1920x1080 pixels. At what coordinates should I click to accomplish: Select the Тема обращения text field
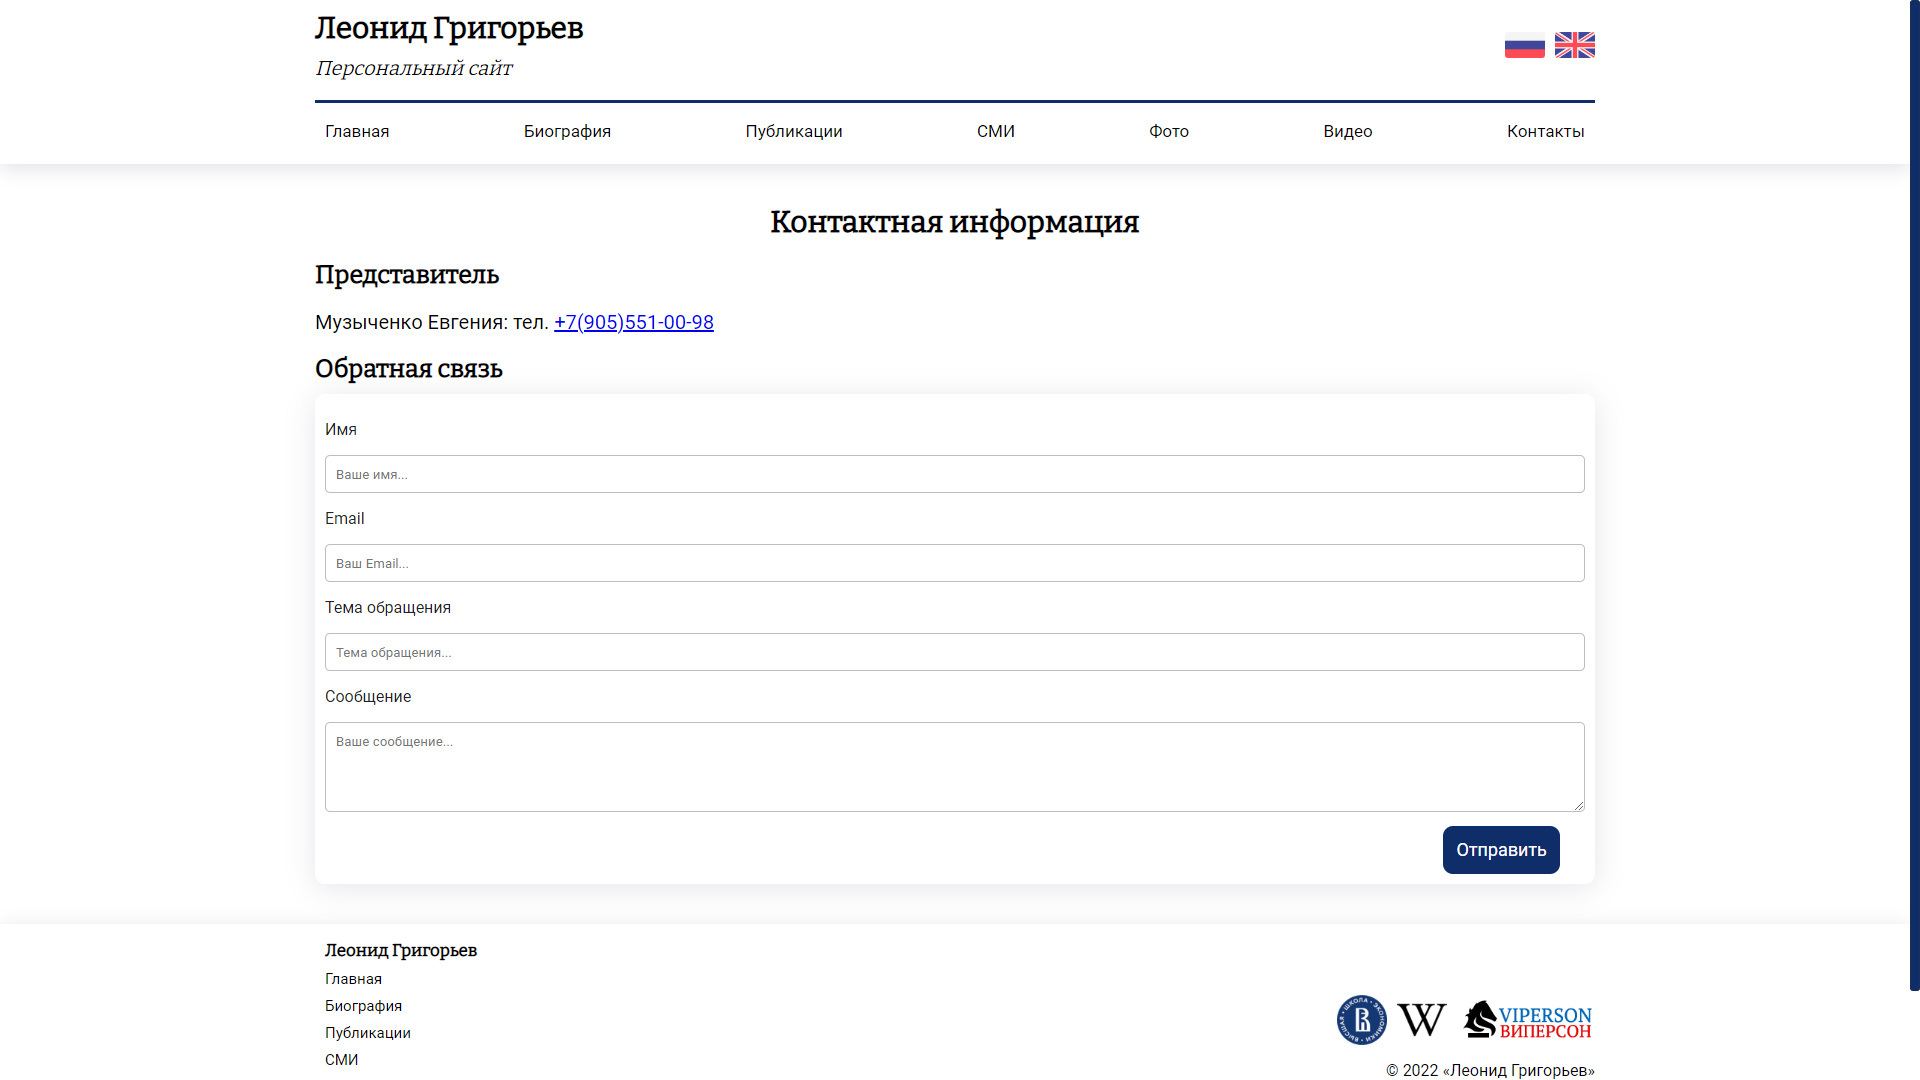pos(955,652)
